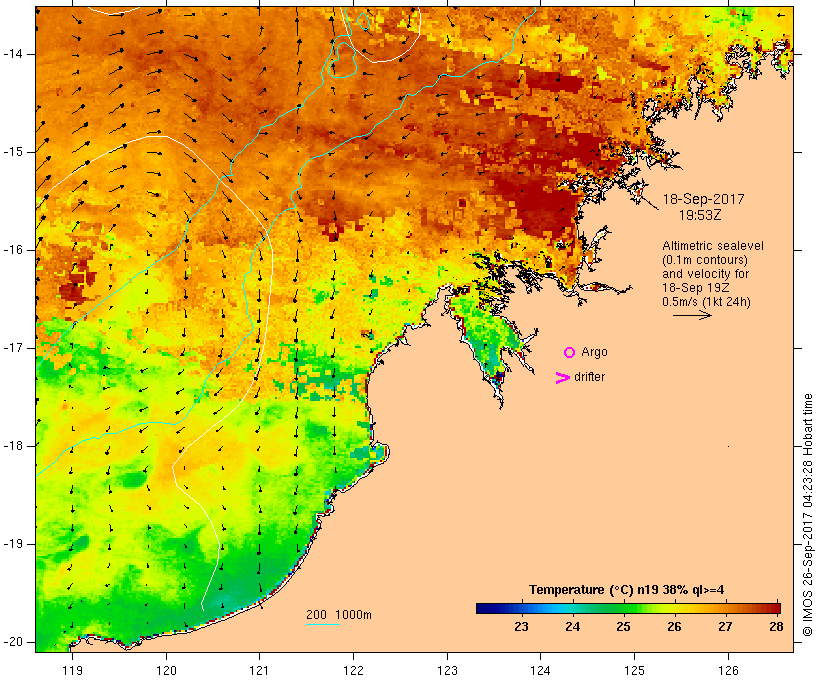Screen dimensions: 820x680
Task: Click the color bar label 27
Action: pyautogui.click(x=725, y=627)
